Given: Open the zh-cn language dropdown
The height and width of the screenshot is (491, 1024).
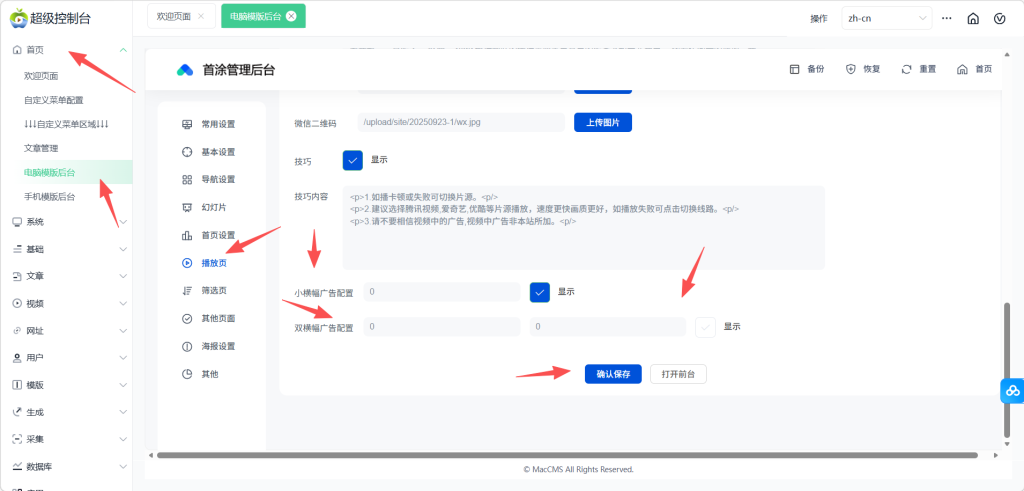Looking at the screenshot, I should [887, 18].
